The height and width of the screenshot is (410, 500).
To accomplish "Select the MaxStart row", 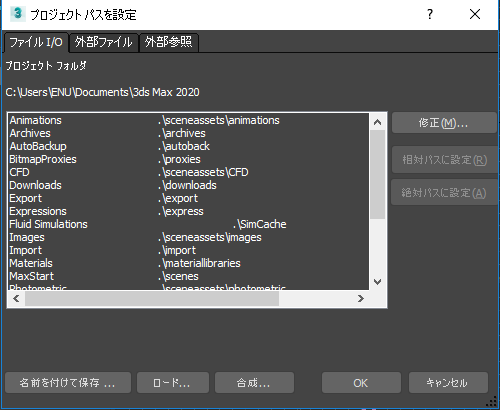I will pos(189,276).
